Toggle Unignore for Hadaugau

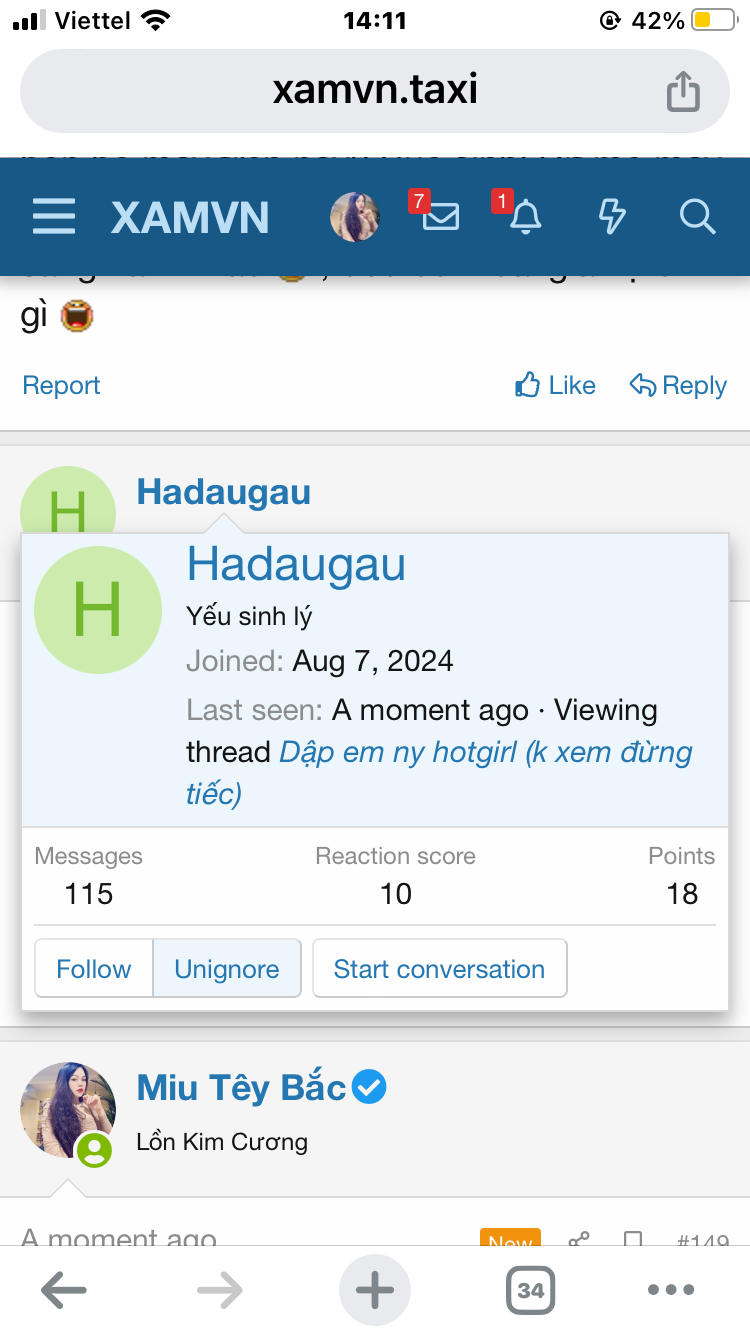tap(227, 969)
